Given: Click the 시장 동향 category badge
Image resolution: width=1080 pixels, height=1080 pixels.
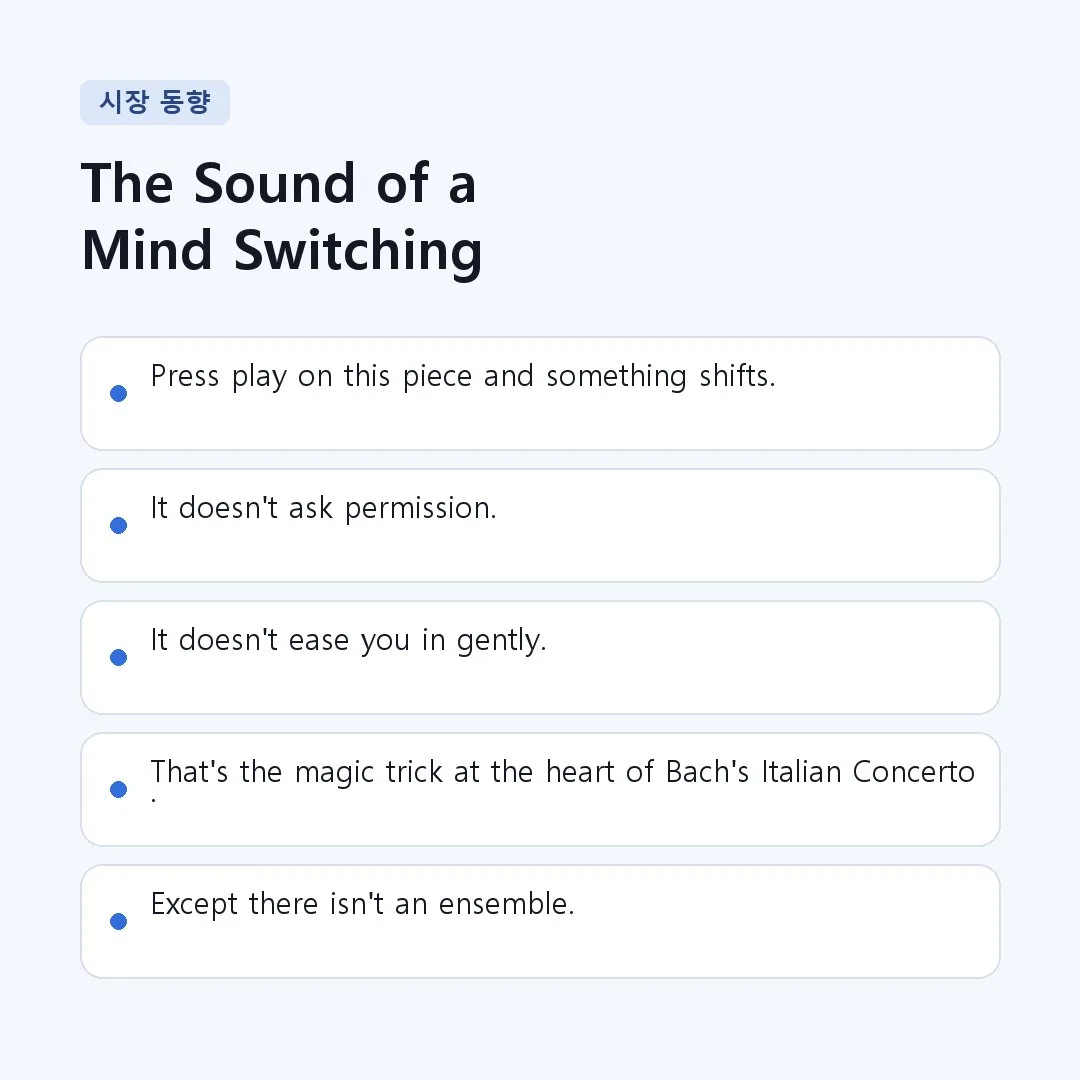Looking at the screenshot, I should coord(155,103).
